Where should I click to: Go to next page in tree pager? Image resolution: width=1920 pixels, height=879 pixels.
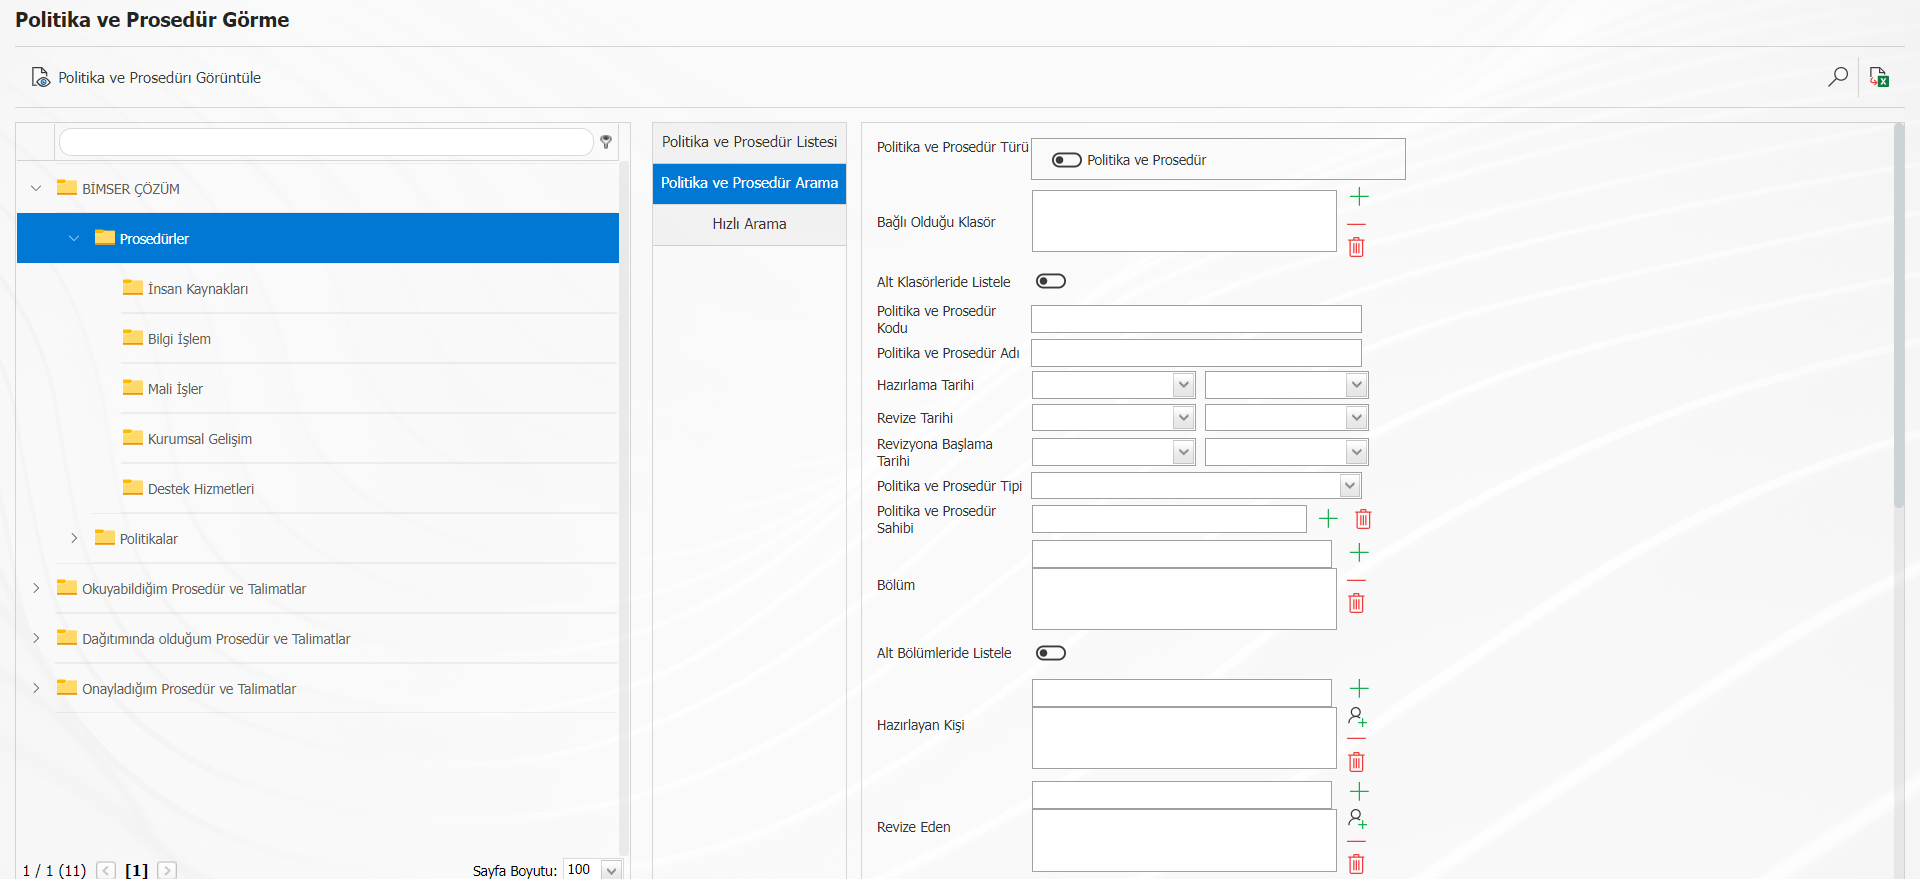click(167, 870)
